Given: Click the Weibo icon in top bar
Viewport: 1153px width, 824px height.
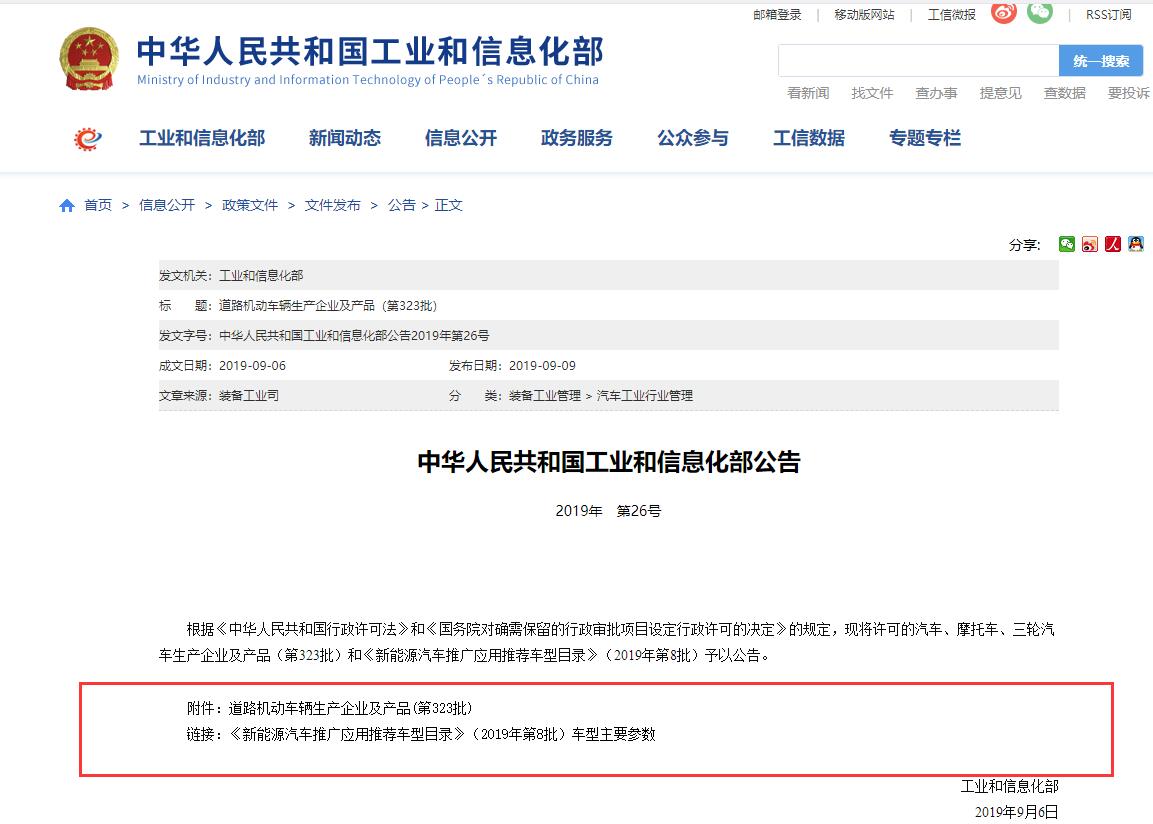Looking at the screenshot, I should click(x=1003, y=13).
